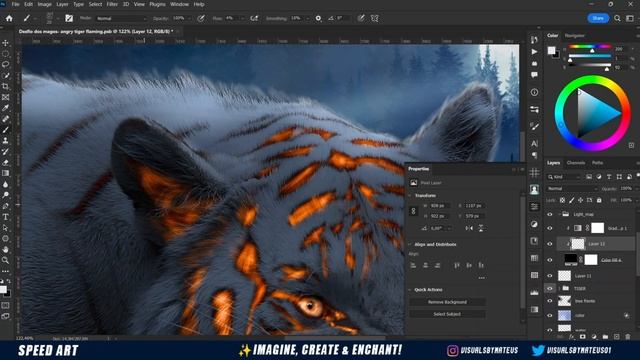
Task: Collapse the Transform section
Action: (410, 196)
